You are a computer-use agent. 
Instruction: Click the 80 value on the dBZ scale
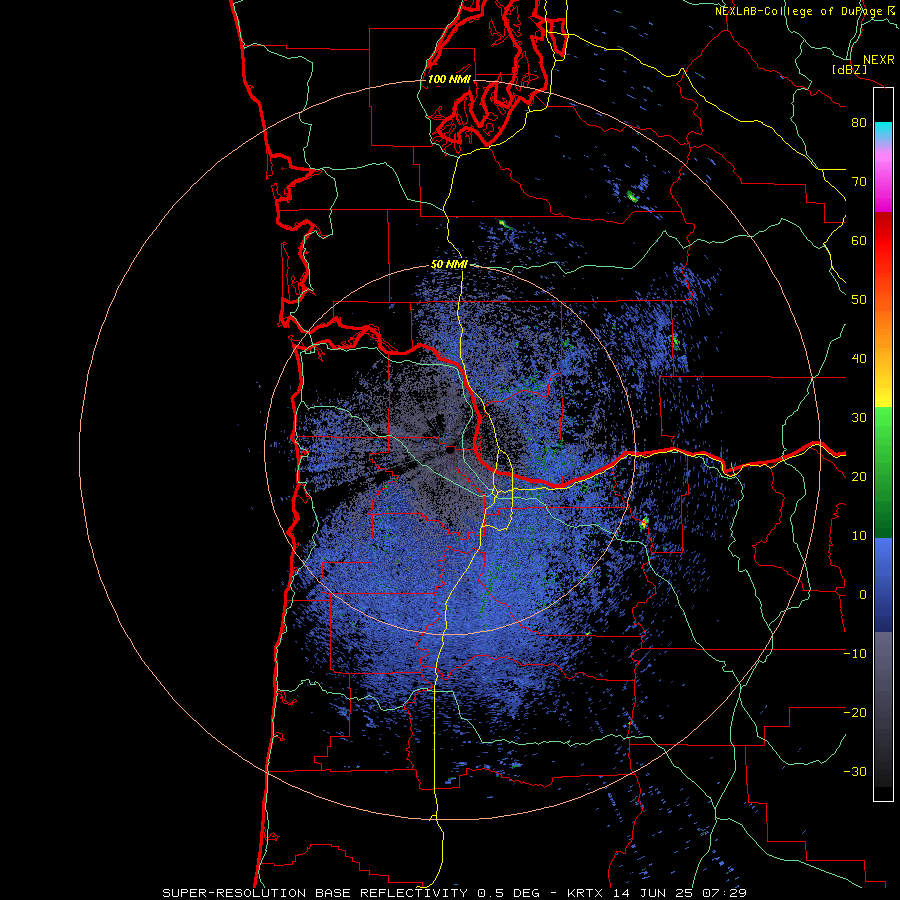pyautogui.click(x=859, y=123)
